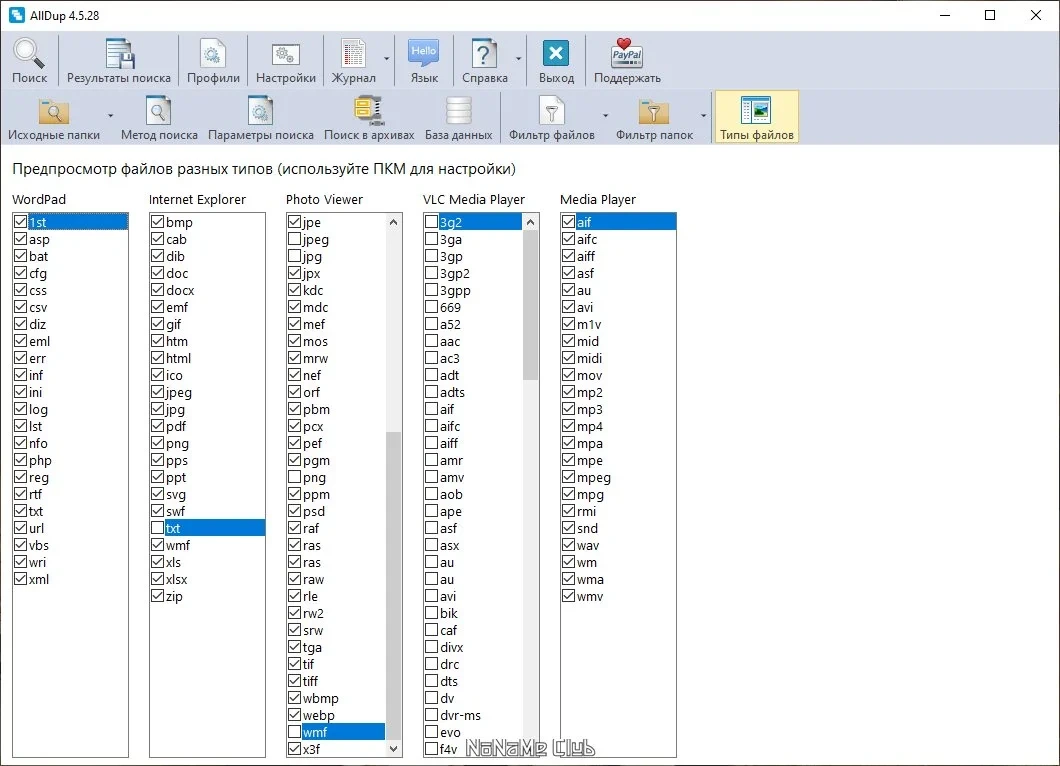1060x766 pixels.
Task: Check the jpeg checkbox in Photo Viewer
Action: point(295,239)
